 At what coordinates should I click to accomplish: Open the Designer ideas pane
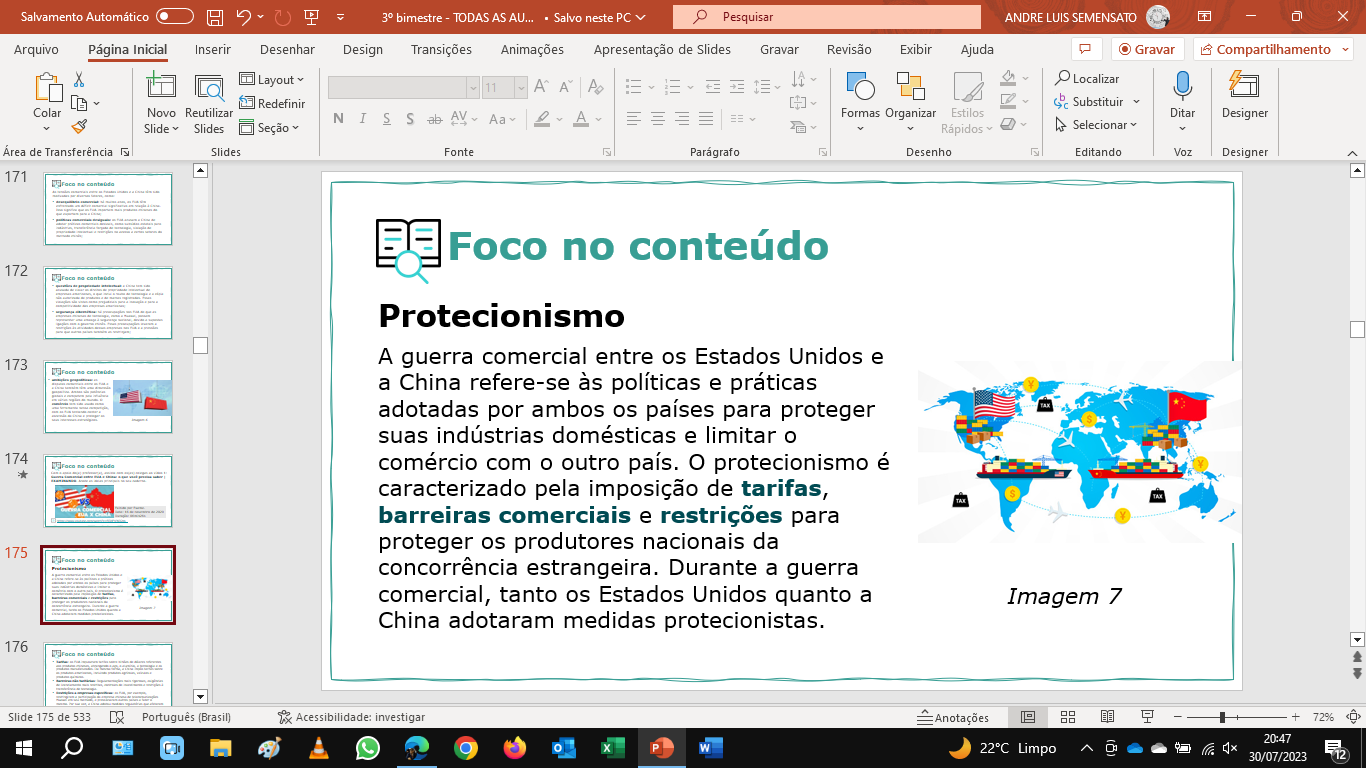[1245, 95]
